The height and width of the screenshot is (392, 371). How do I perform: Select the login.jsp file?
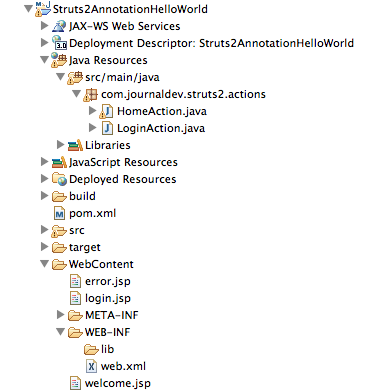(x=100, y=298)
